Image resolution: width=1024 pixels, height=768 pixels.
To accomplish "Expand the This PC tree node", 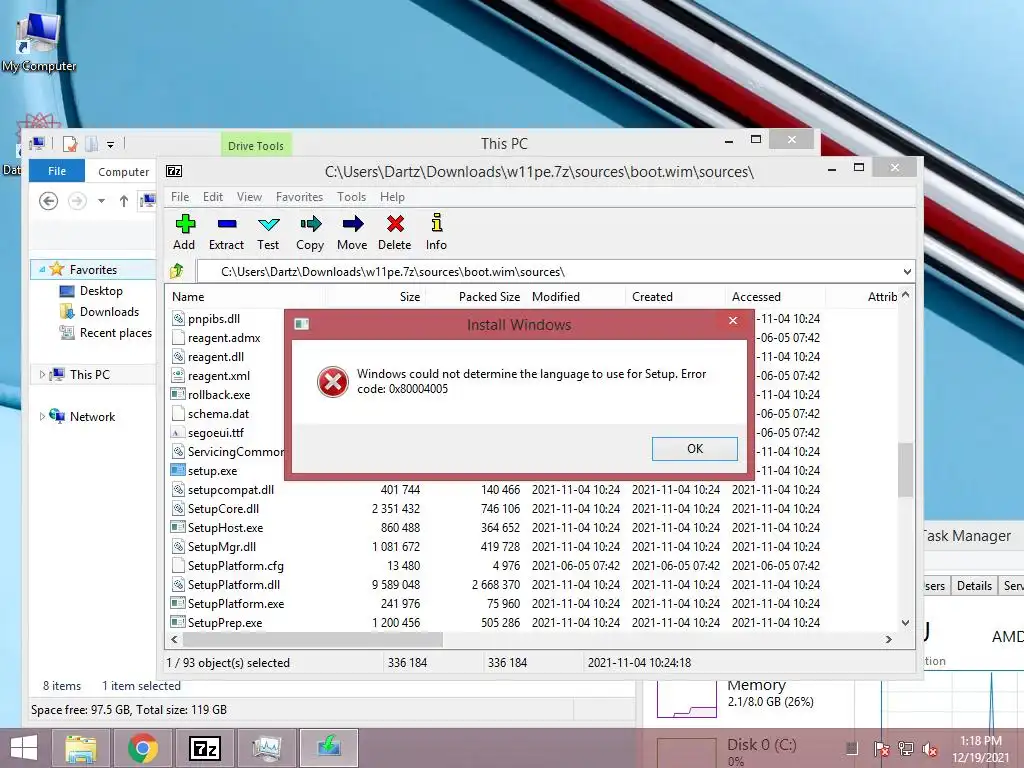I will (42, 374).
